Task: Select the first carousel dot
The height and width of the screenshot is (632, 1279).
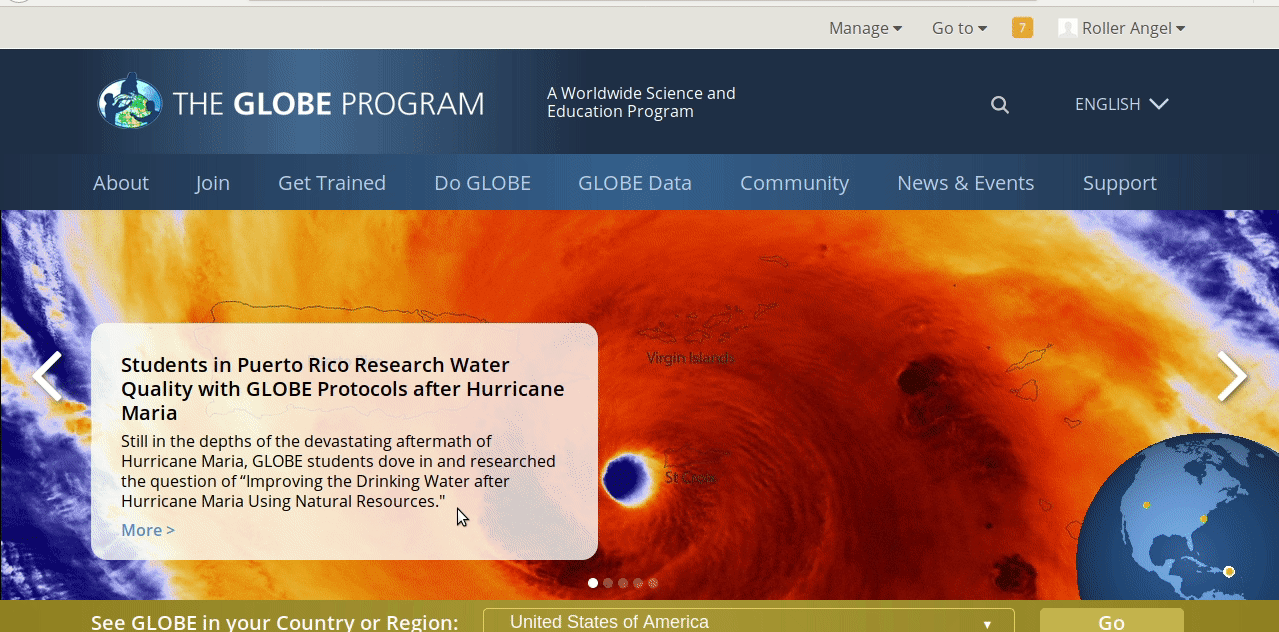Action: pyautogui.click(x=593, y=583)
